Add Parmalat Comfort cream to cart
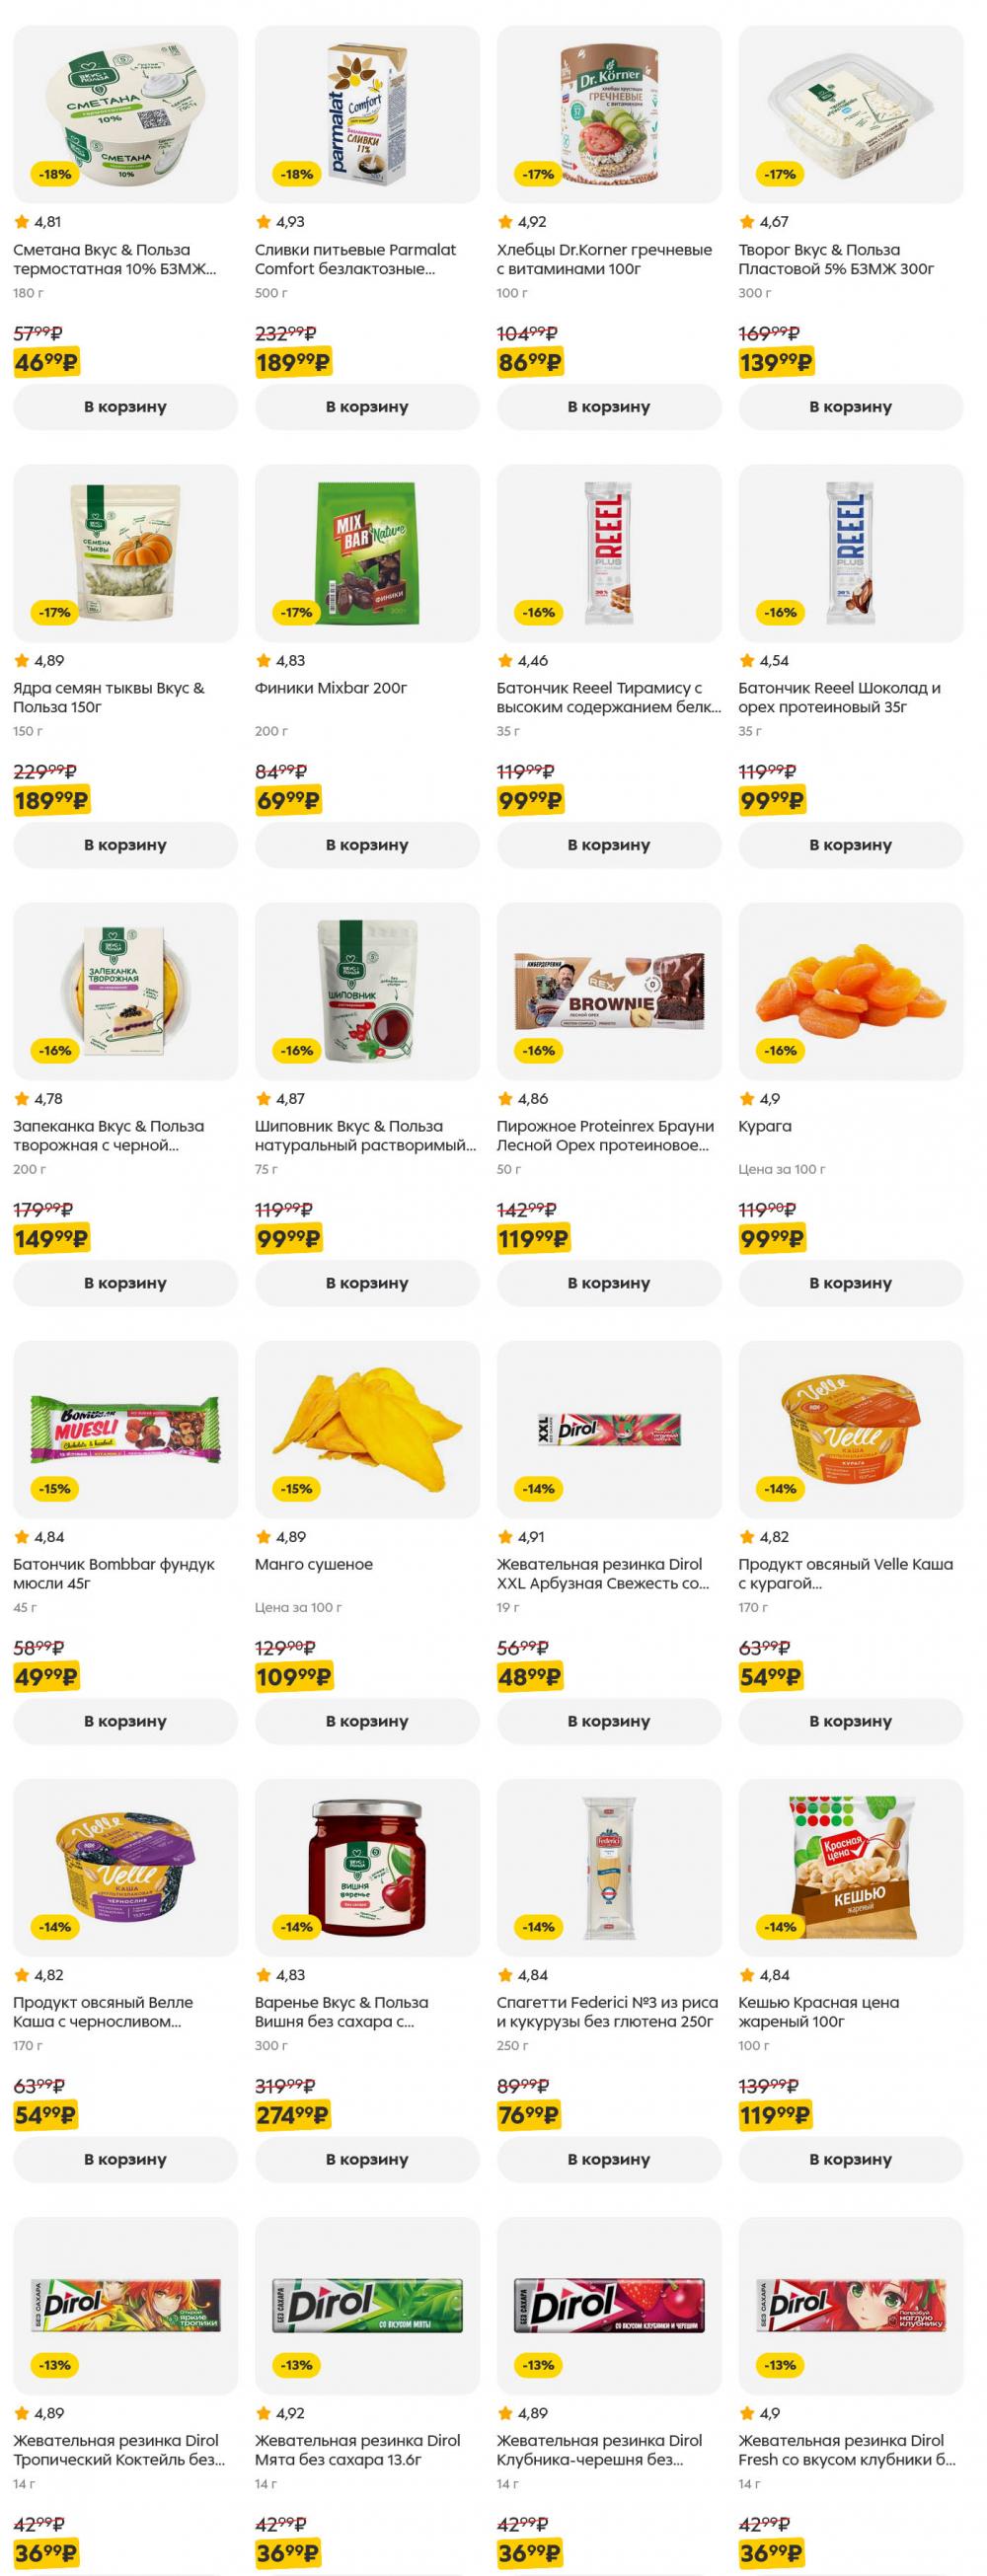987x2576 pixels. click(x=367, y=407)
